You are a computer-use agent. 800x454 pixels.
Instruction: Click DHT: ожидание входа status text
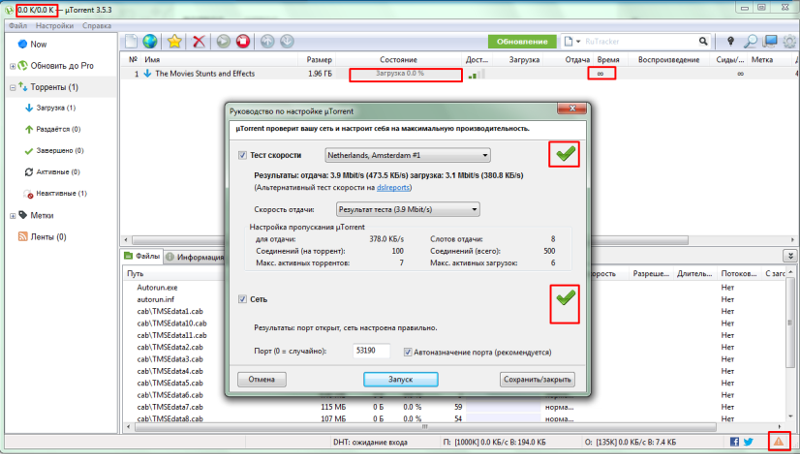(370, 442)
